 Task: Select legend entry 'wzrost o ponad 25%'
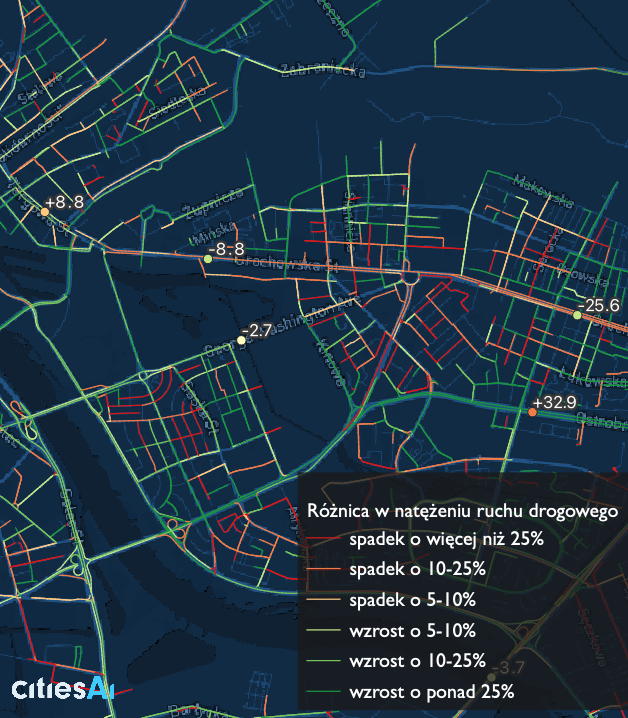[x=432, y=691]
